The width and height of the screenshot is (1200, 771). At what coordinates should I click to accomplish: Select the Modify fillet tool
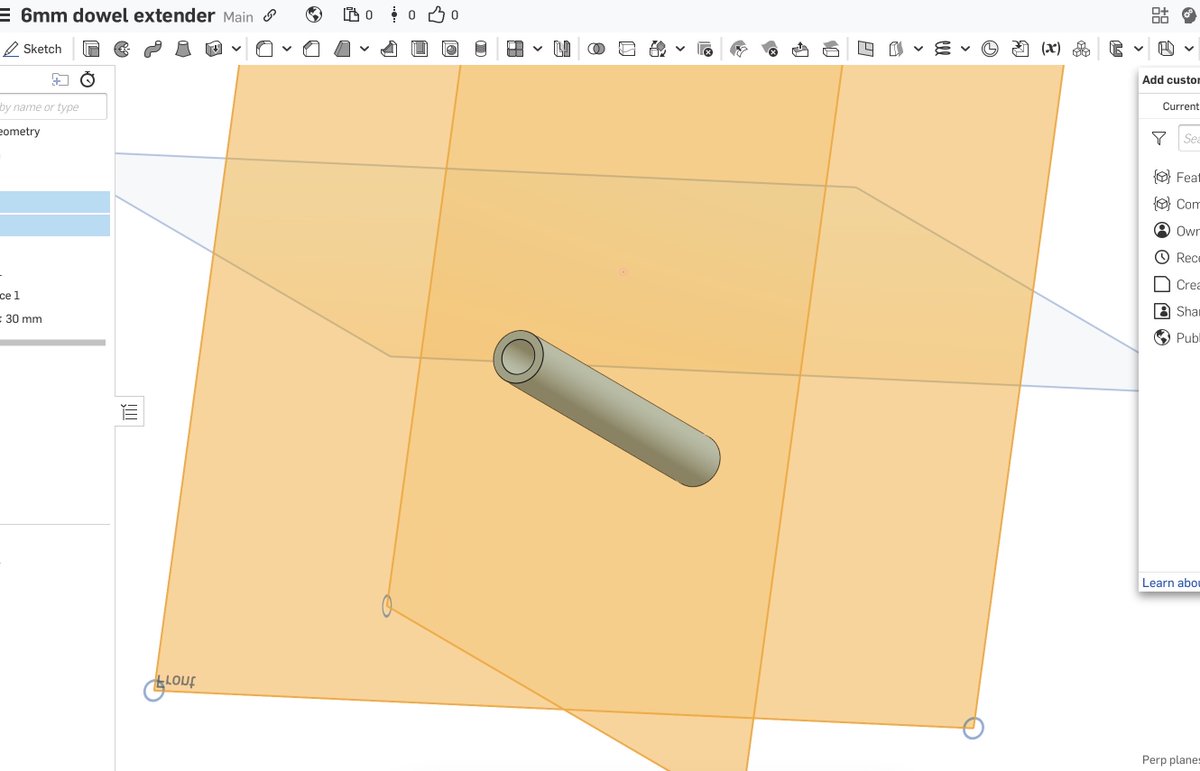click(x=739, y=48)
